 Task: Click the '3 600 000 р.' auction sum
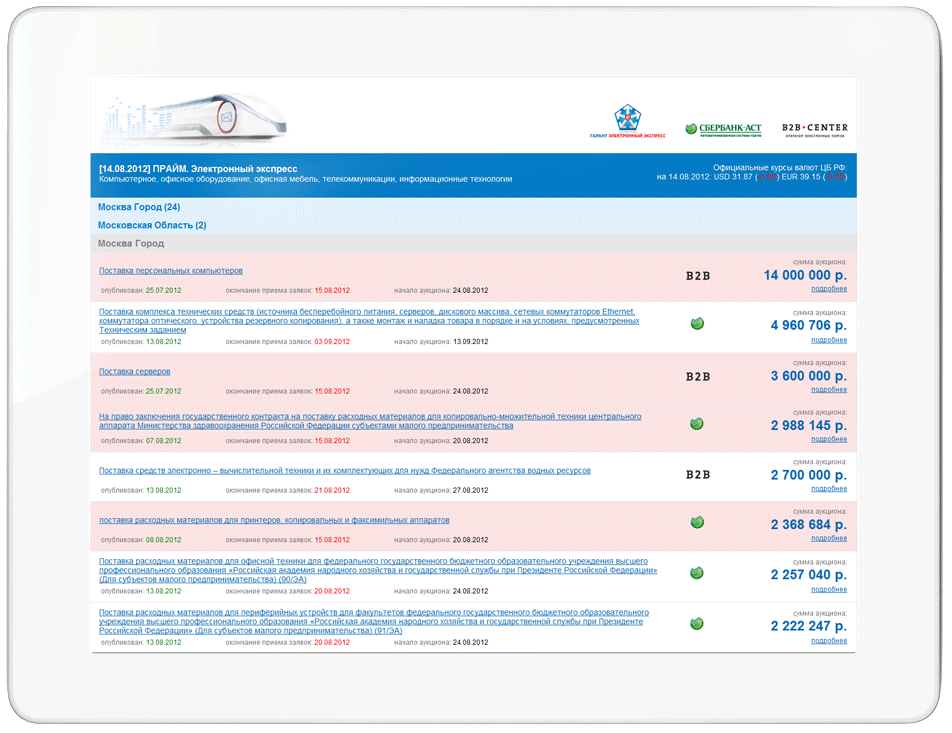pos(809,376)
